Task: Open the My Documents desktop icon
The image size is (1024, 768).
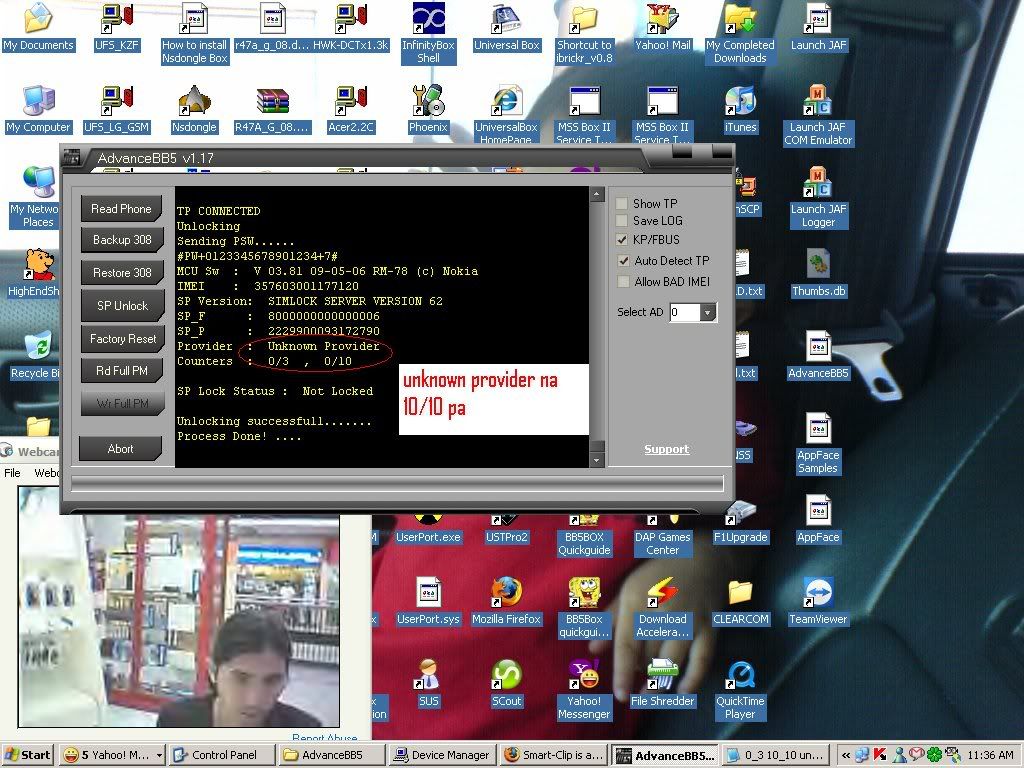Action: tap(38, 27)
